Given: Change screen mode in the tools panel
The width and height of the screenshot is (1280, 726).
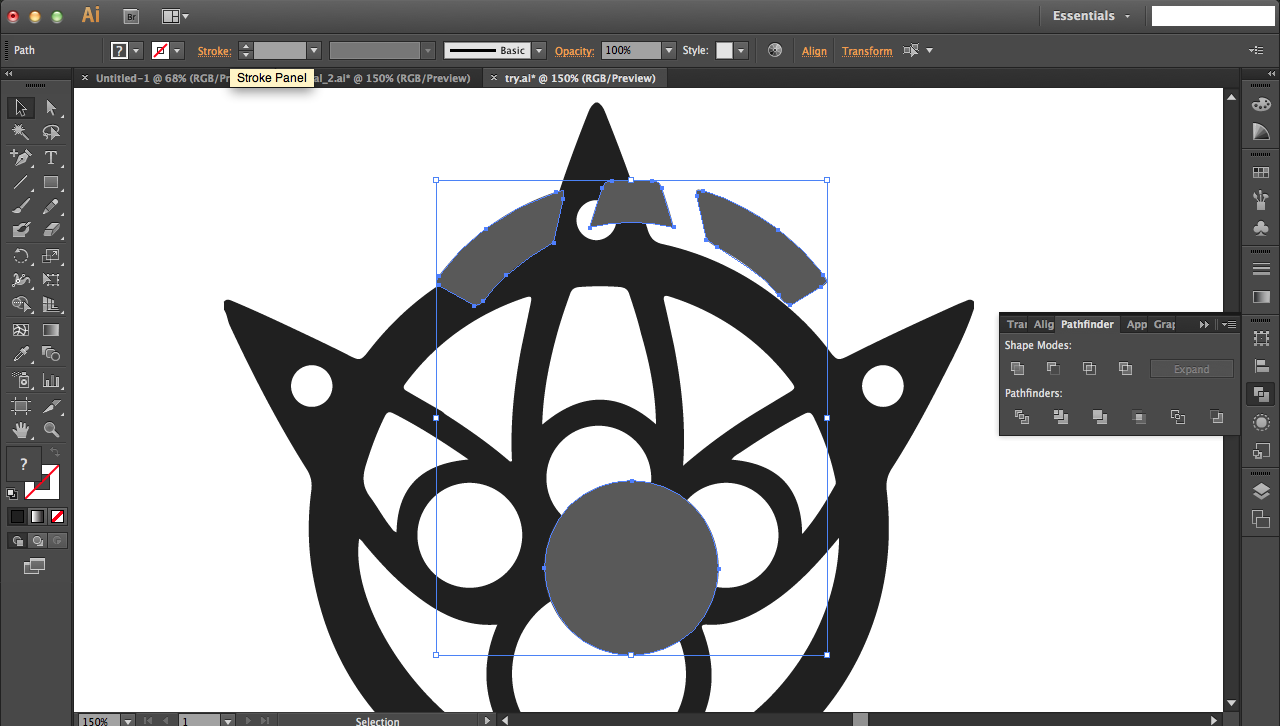Looking at the screenshot, I should coord(35,566).
